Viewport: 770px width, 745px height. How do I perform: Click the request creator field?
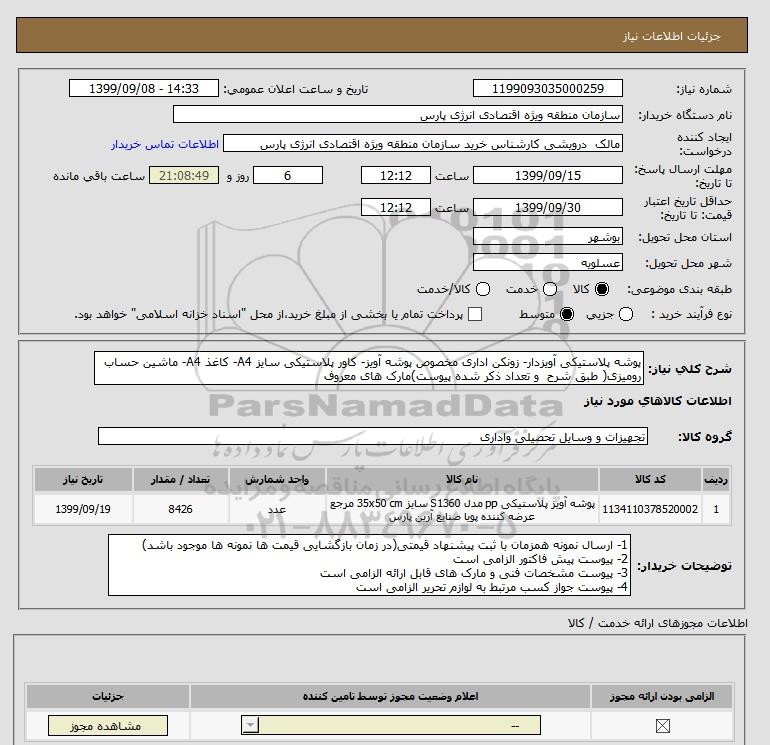click(423, 144)
